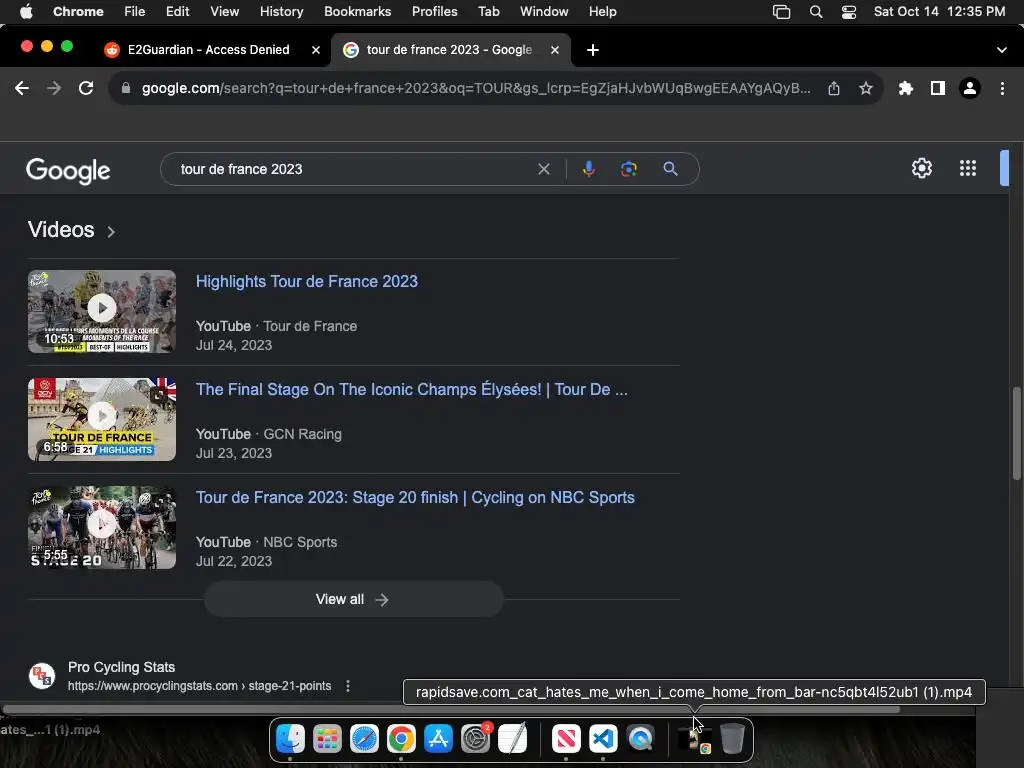The image size is (1024, 768).
Task: Open 'Tour de France 2023: Stage 20 finish' link
Action: click(415, 498)
